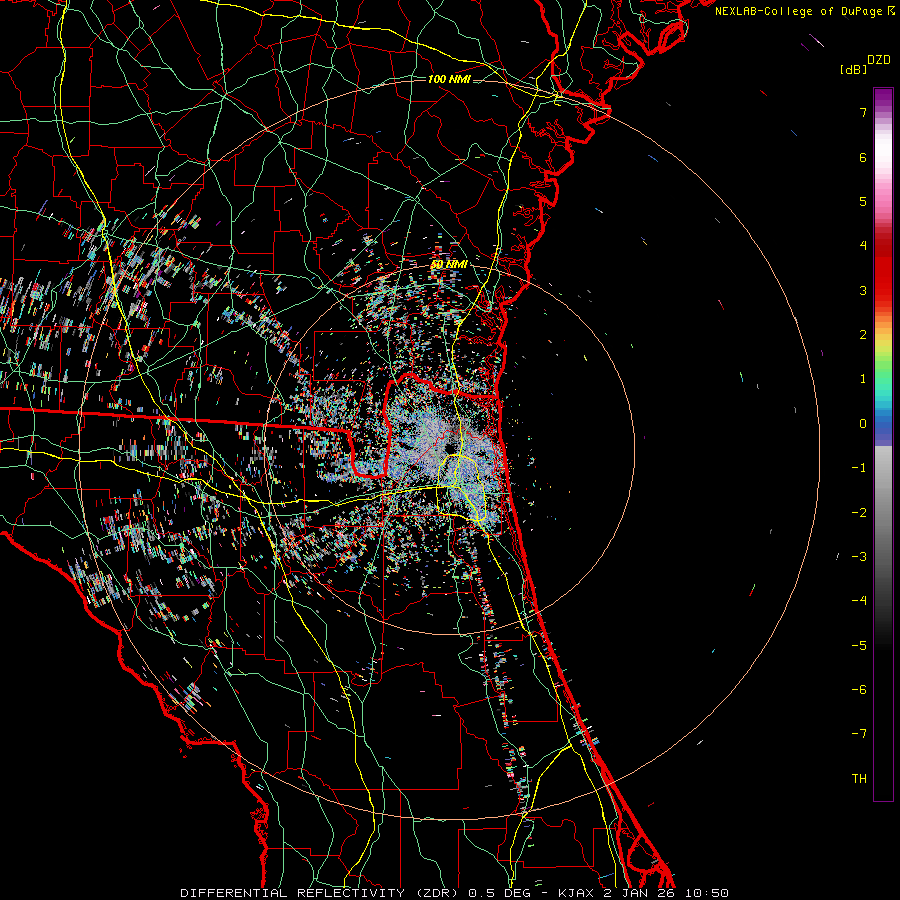Pick the purple top of the color bar
Screen dimensions: 900x900
[x=883, y=96]
